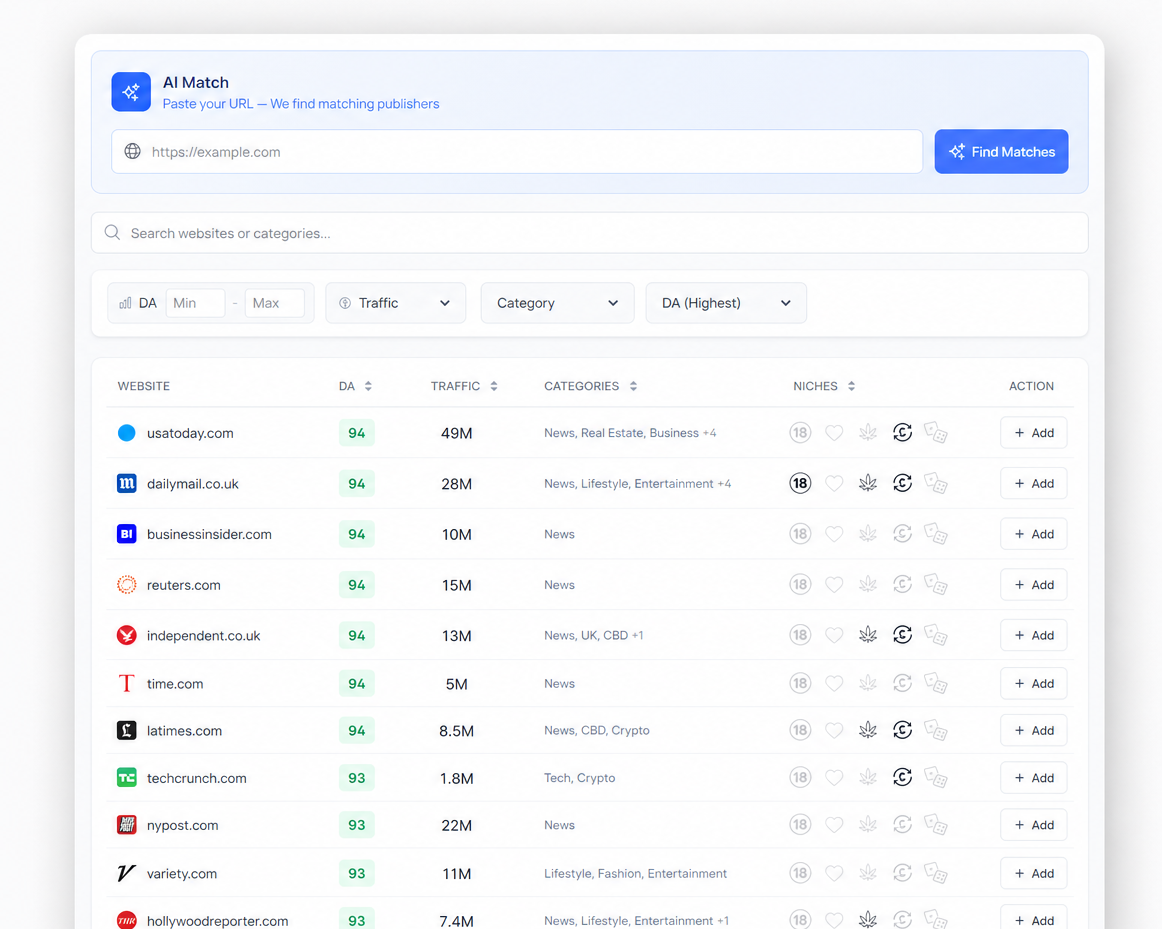Click the businessinsider.com BI logo

tap(127, 534)
